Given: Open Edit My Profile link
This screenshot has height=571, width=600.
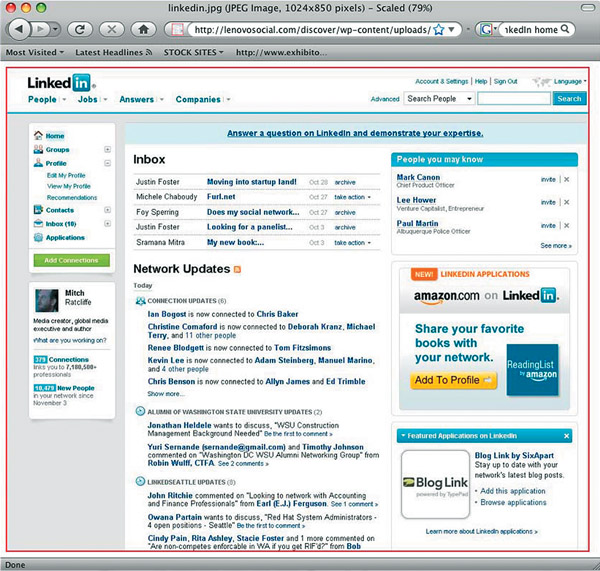Looking at the screenshot, I should point(66,175).
